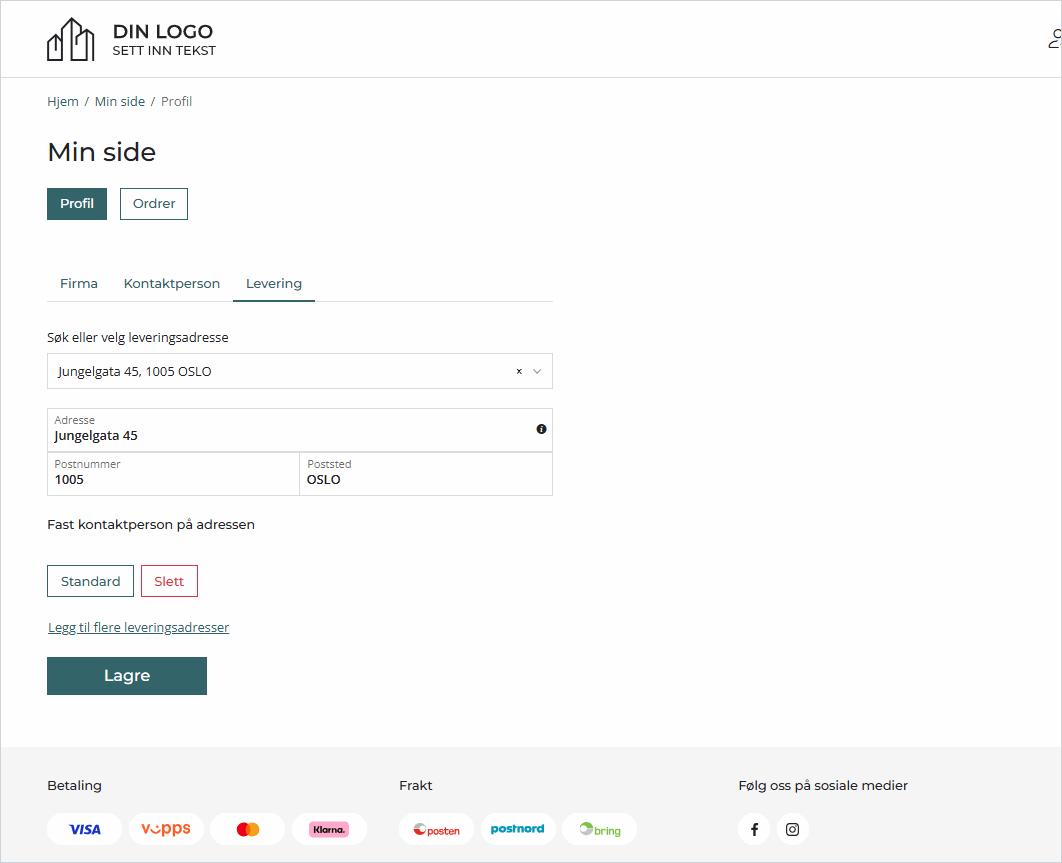The image size is (1062, 863).
Task: Switch to the Kontaktperson tab
Action: click(x=172, y=283)
